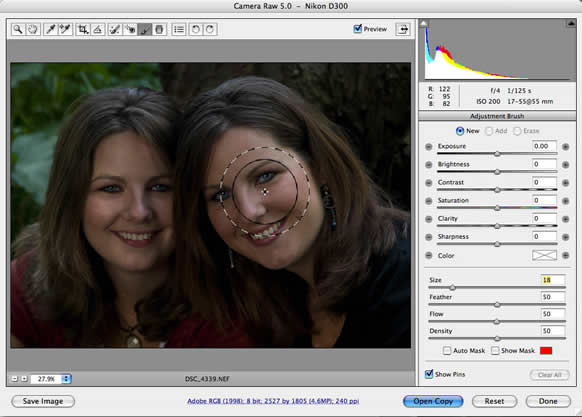Open workflow options Adobe RGB link
The width and height of the screenshot is (582, 417).
coord(273,401)
